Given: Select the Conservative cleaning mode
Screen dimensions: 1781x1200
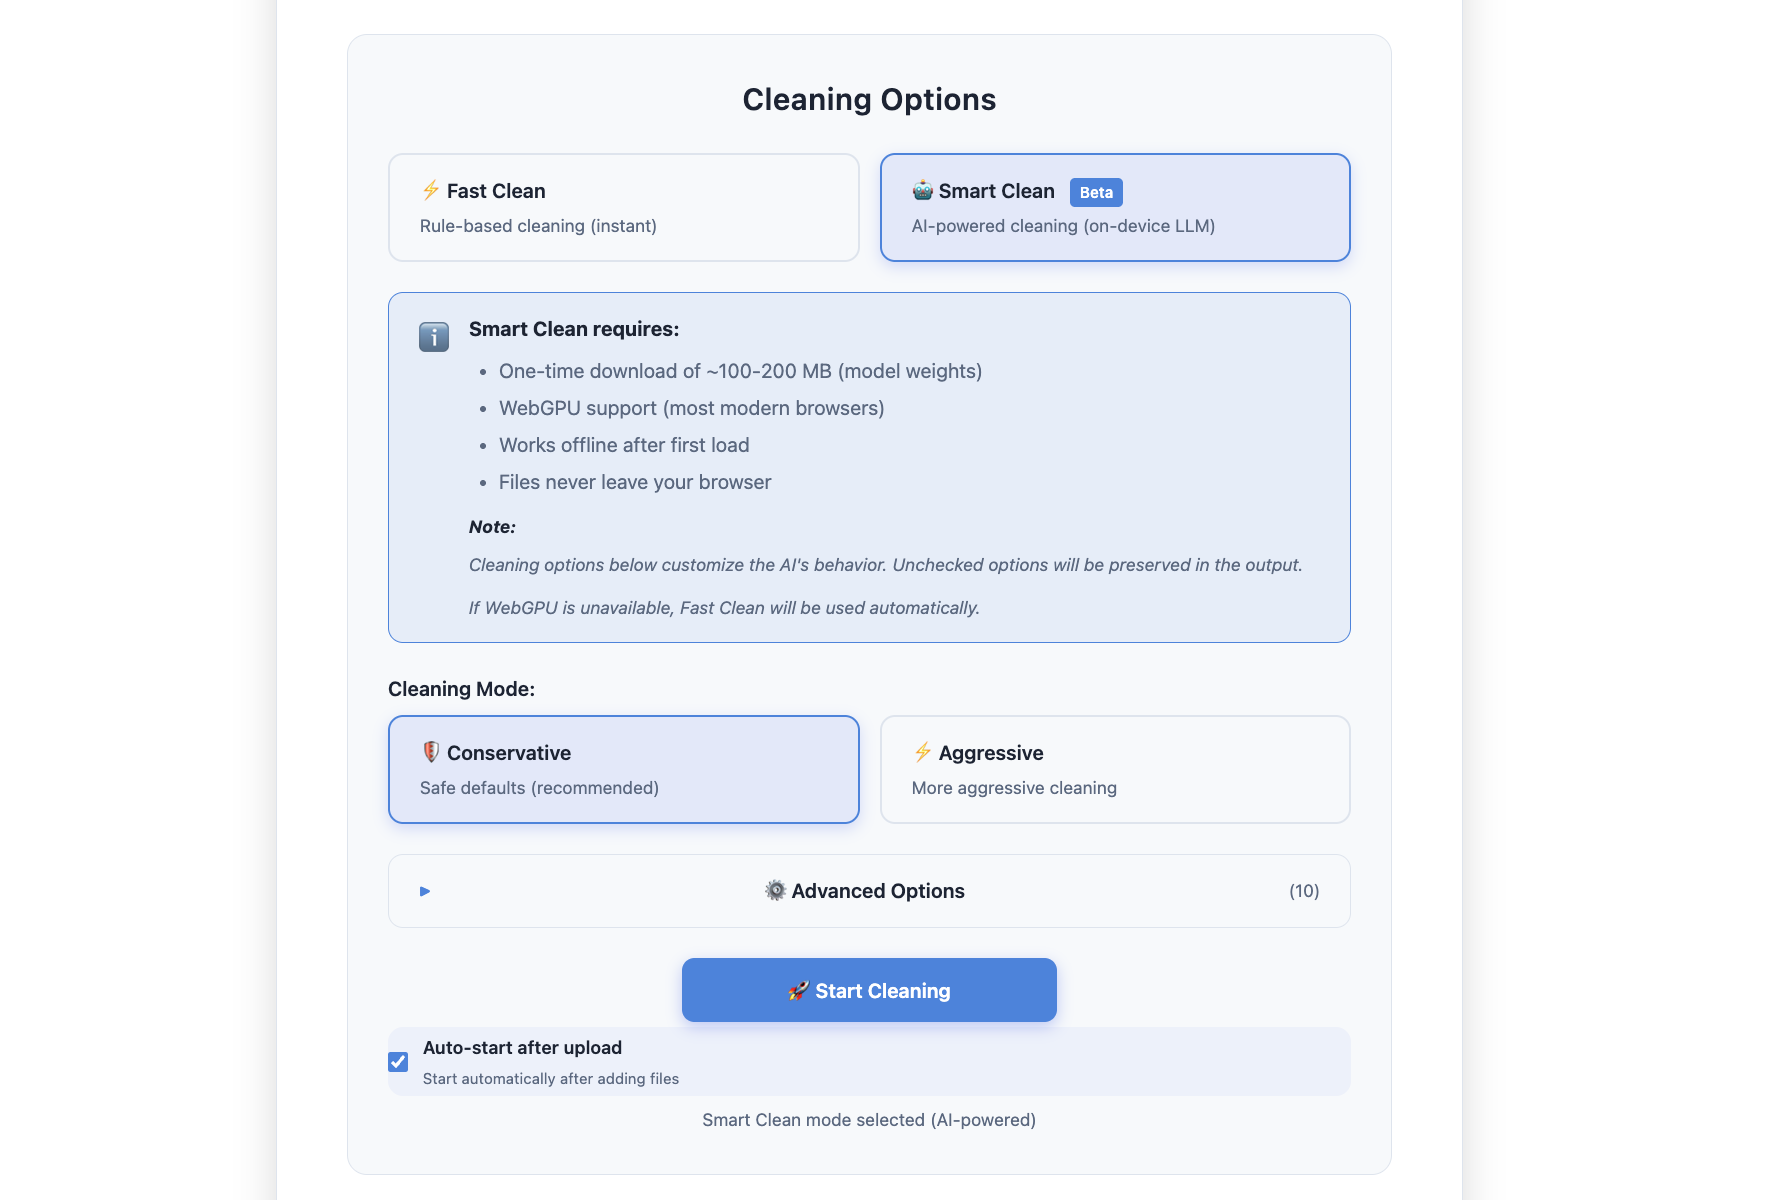Looking at the screenshot, I should tap(623, 769).
